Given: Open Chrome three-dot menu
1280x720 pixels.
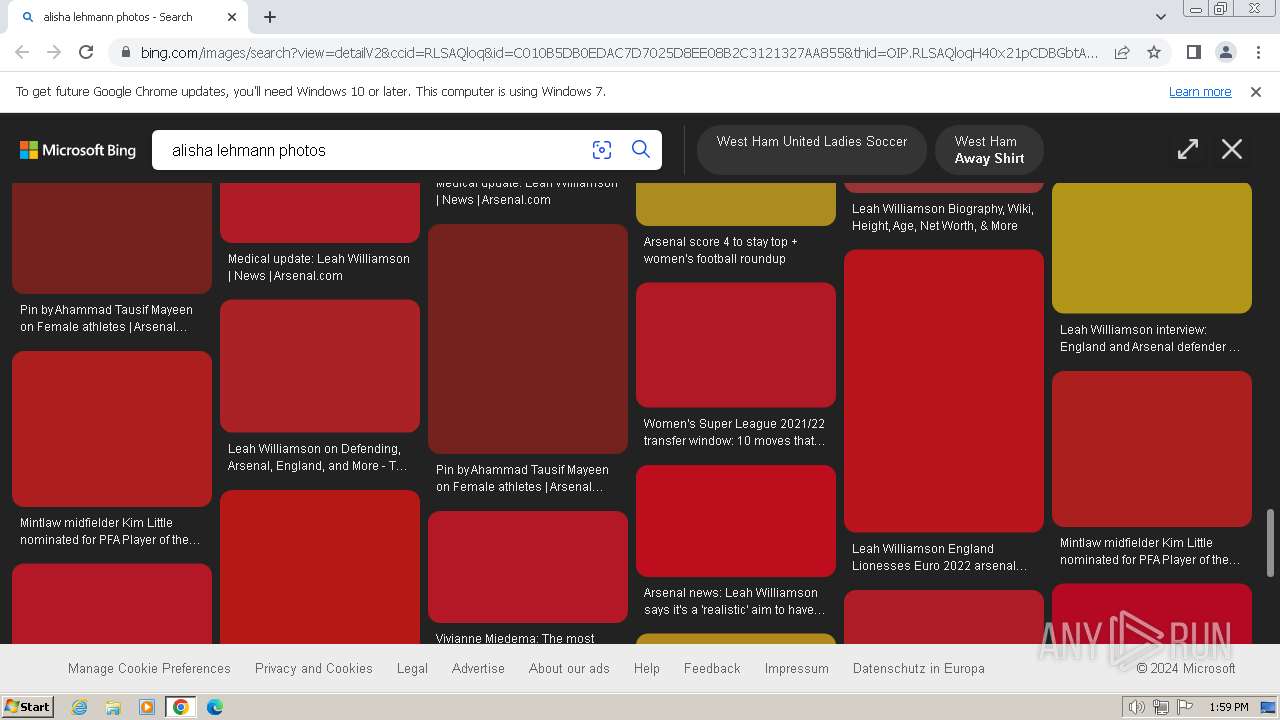Looking at the screenshot, I should pos(1257,52).
